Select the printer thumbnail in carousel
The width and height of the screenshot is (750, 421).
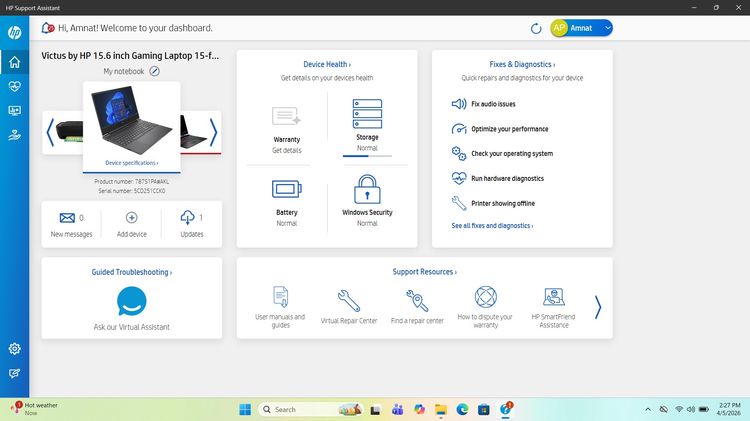tap(69, 132)
